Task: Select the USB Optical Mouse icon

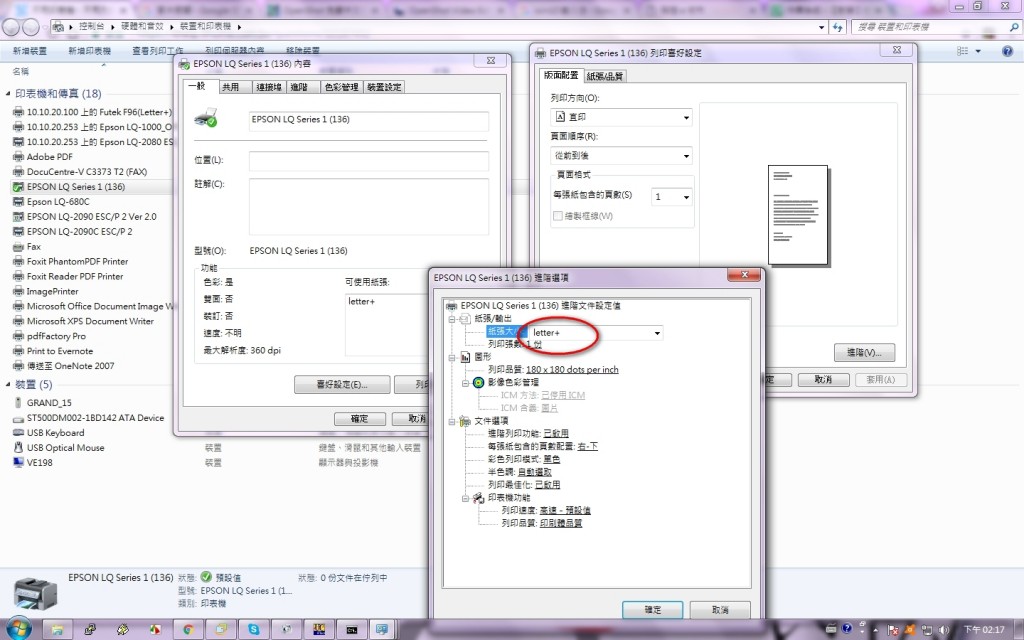Action: [x=18, y=448]
